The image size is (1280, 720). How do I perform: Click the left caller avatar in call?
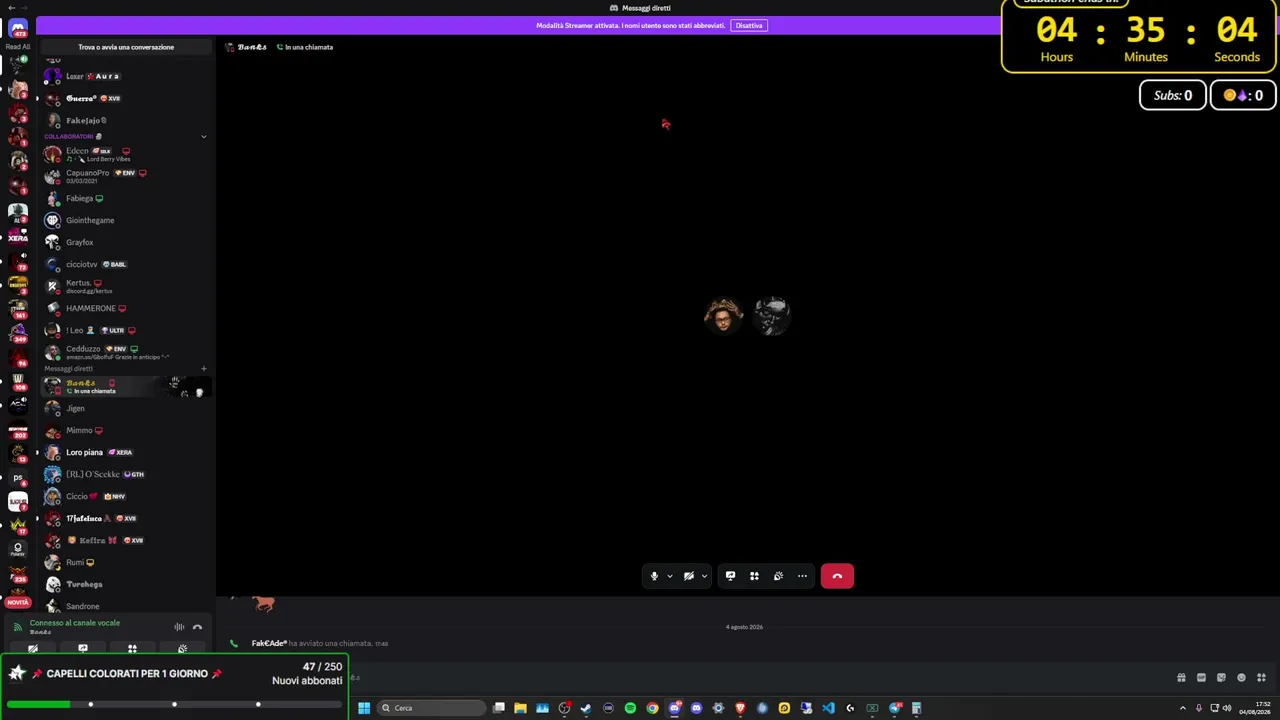(x=723, y=316)
